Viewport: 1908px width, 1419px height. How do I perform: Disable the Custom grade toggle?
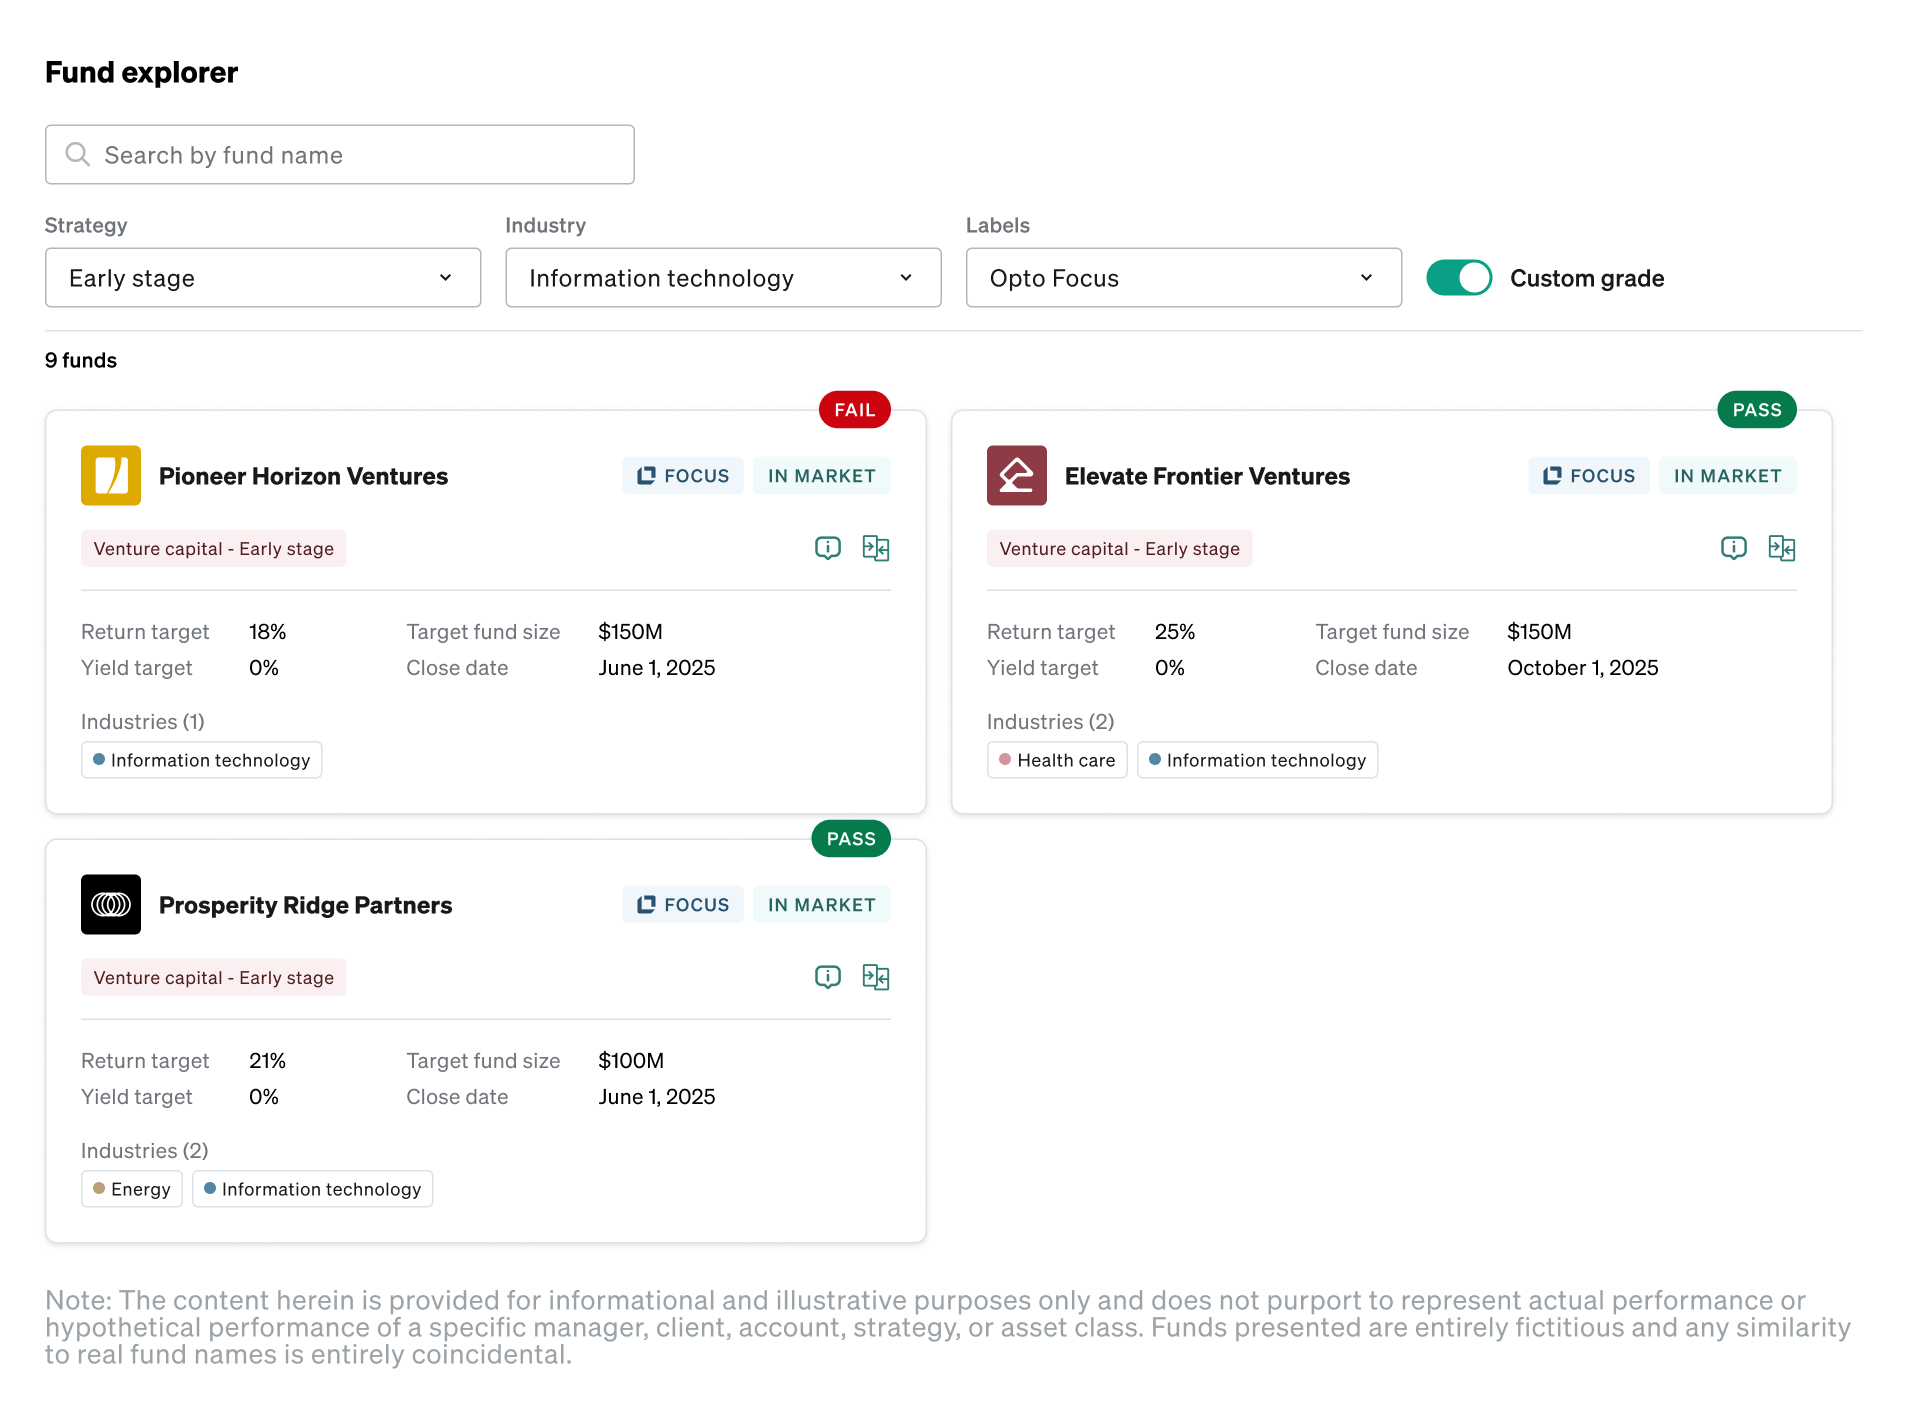[1458, 278]
